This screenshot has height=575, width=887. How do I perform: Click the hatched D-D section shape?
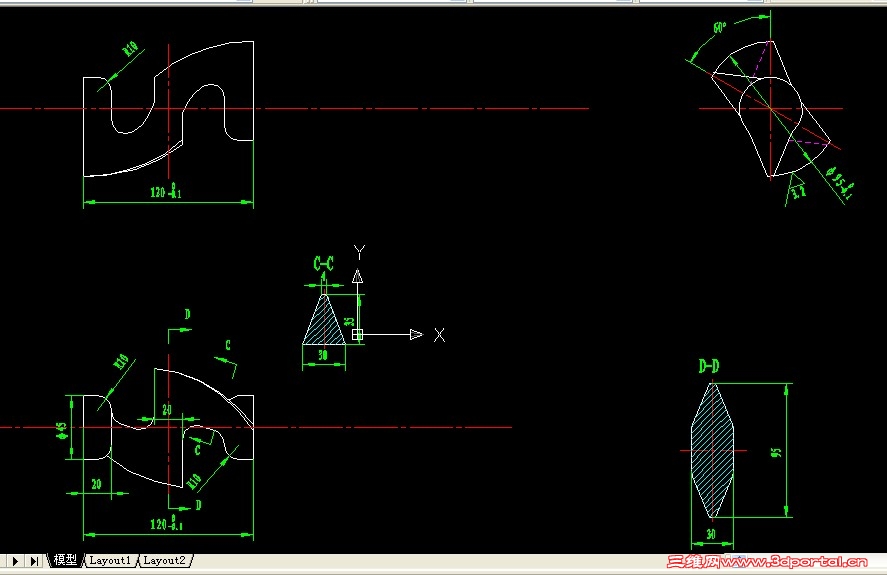(x=712, y=450)
